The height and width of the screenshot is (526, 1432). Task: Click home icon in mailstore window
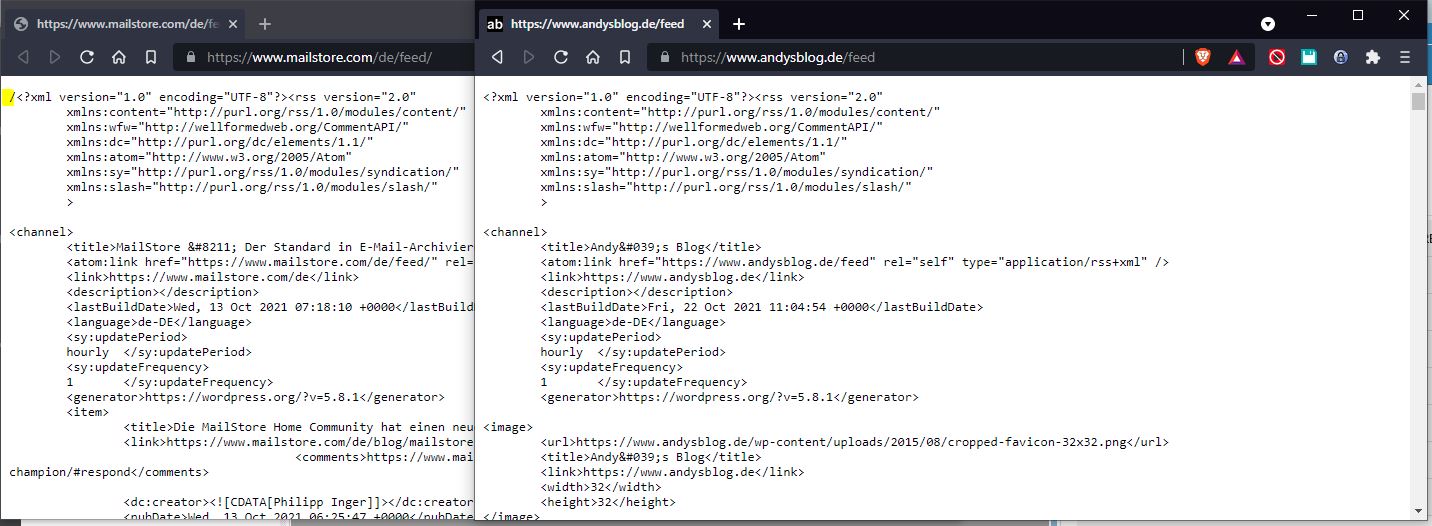coord(119,57)
